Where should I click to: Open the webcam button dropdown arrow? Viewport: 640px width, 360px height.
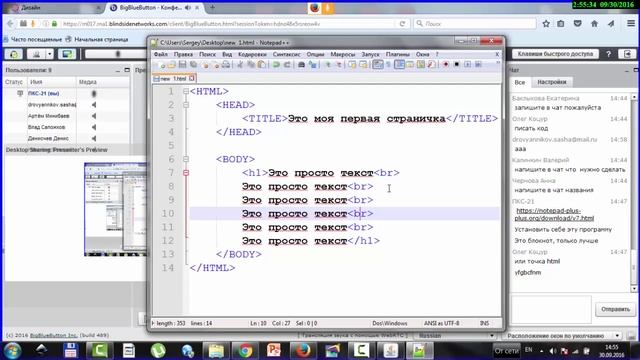coord(49,54)
